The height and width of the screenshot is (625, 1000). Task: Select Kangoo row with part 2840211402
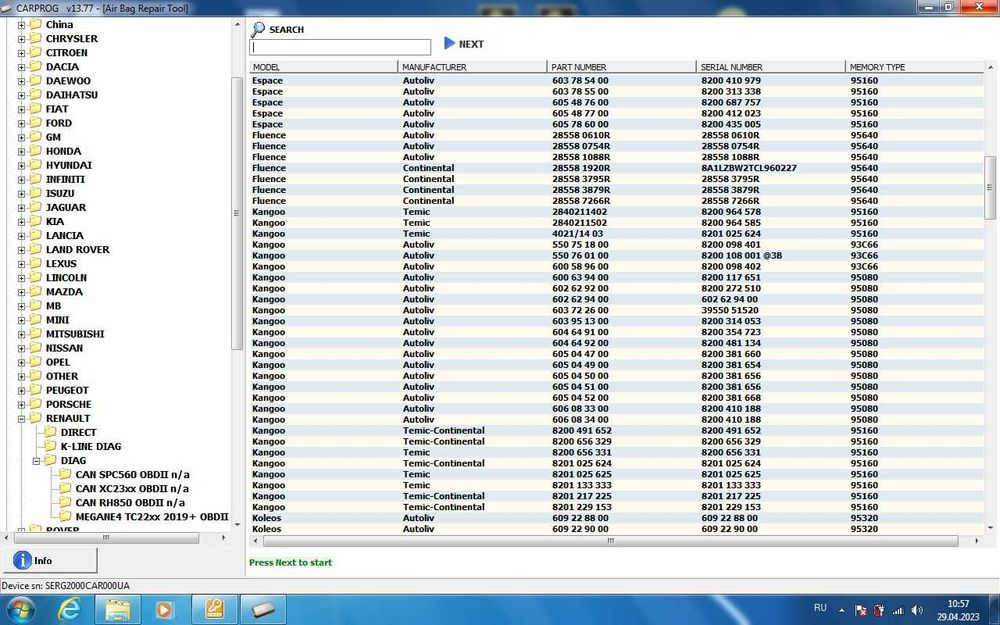(x=616, y=212)
